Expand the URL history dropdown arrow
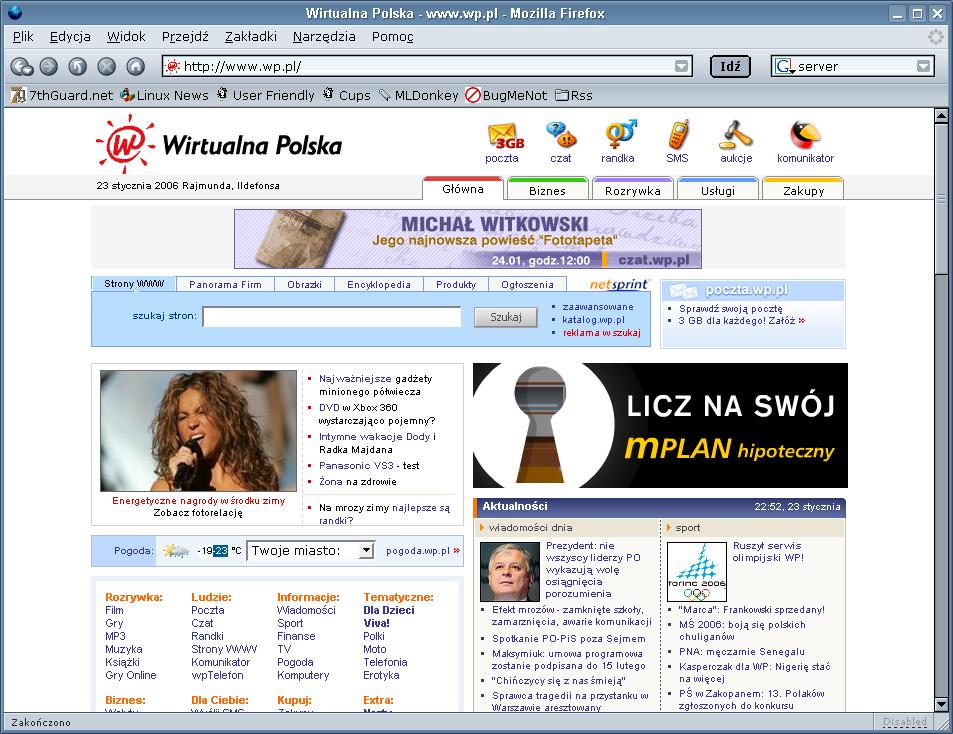 [681, 67]
